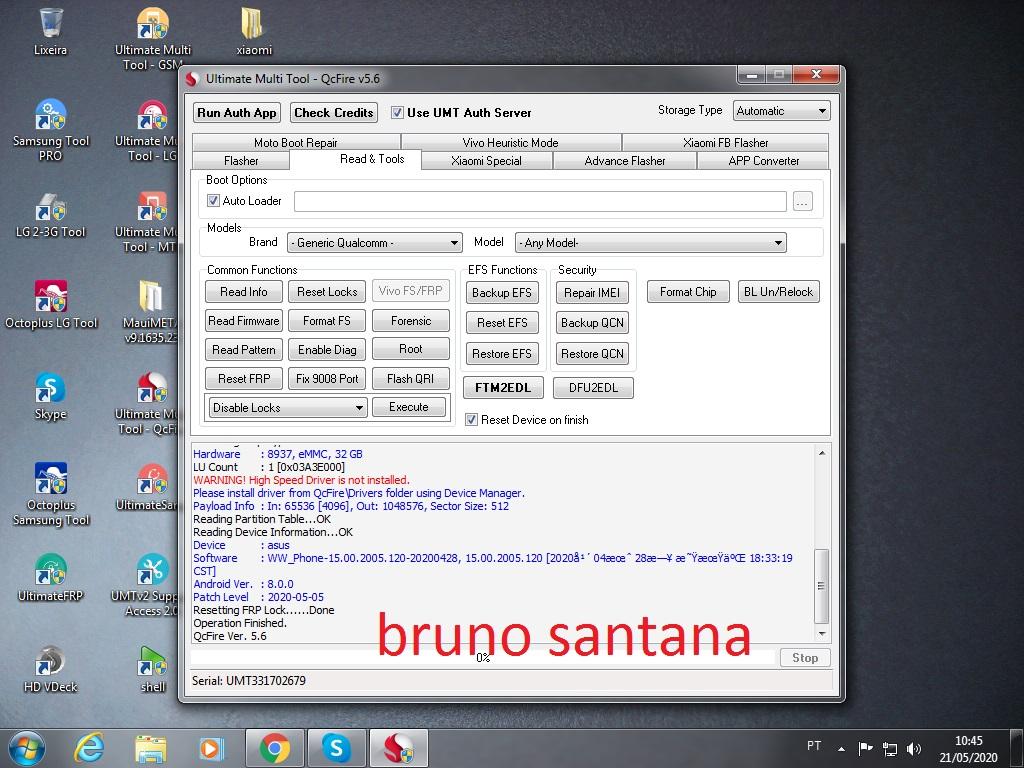1024x768 pixels.
Task: Click the Restore QCN button
Action: point(592,354)
